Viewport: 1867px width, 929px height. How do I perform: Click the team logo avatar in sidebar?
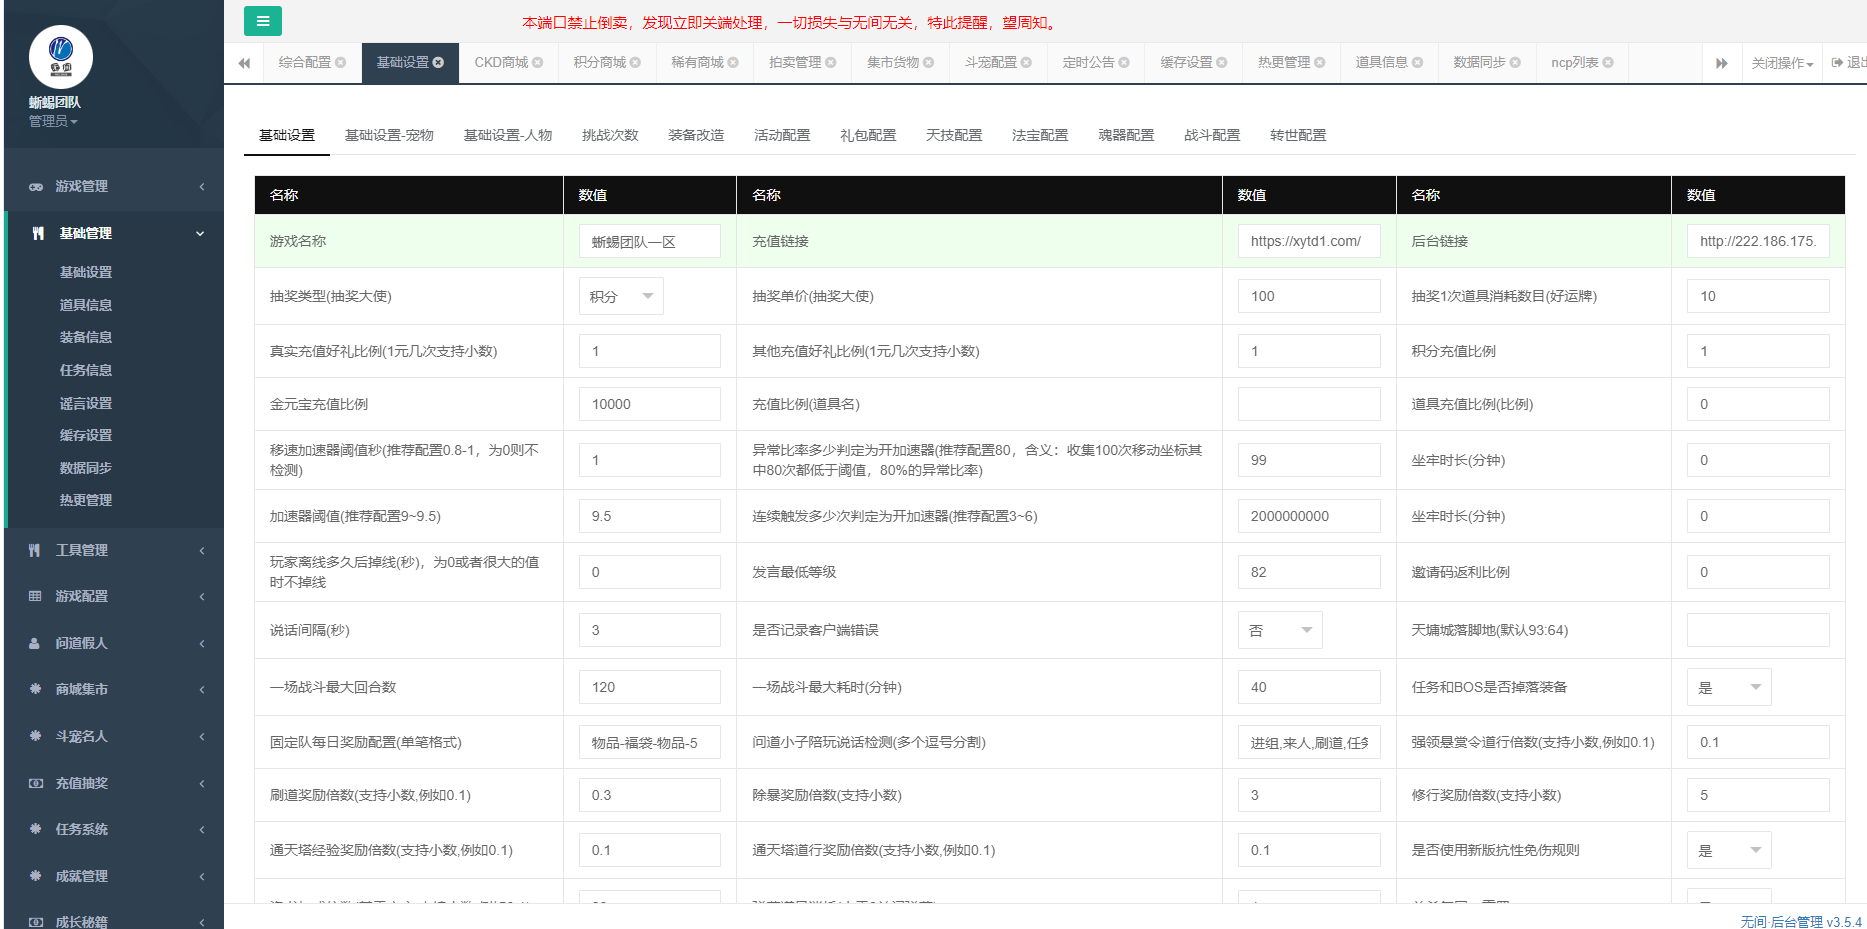tap(61, 57)
